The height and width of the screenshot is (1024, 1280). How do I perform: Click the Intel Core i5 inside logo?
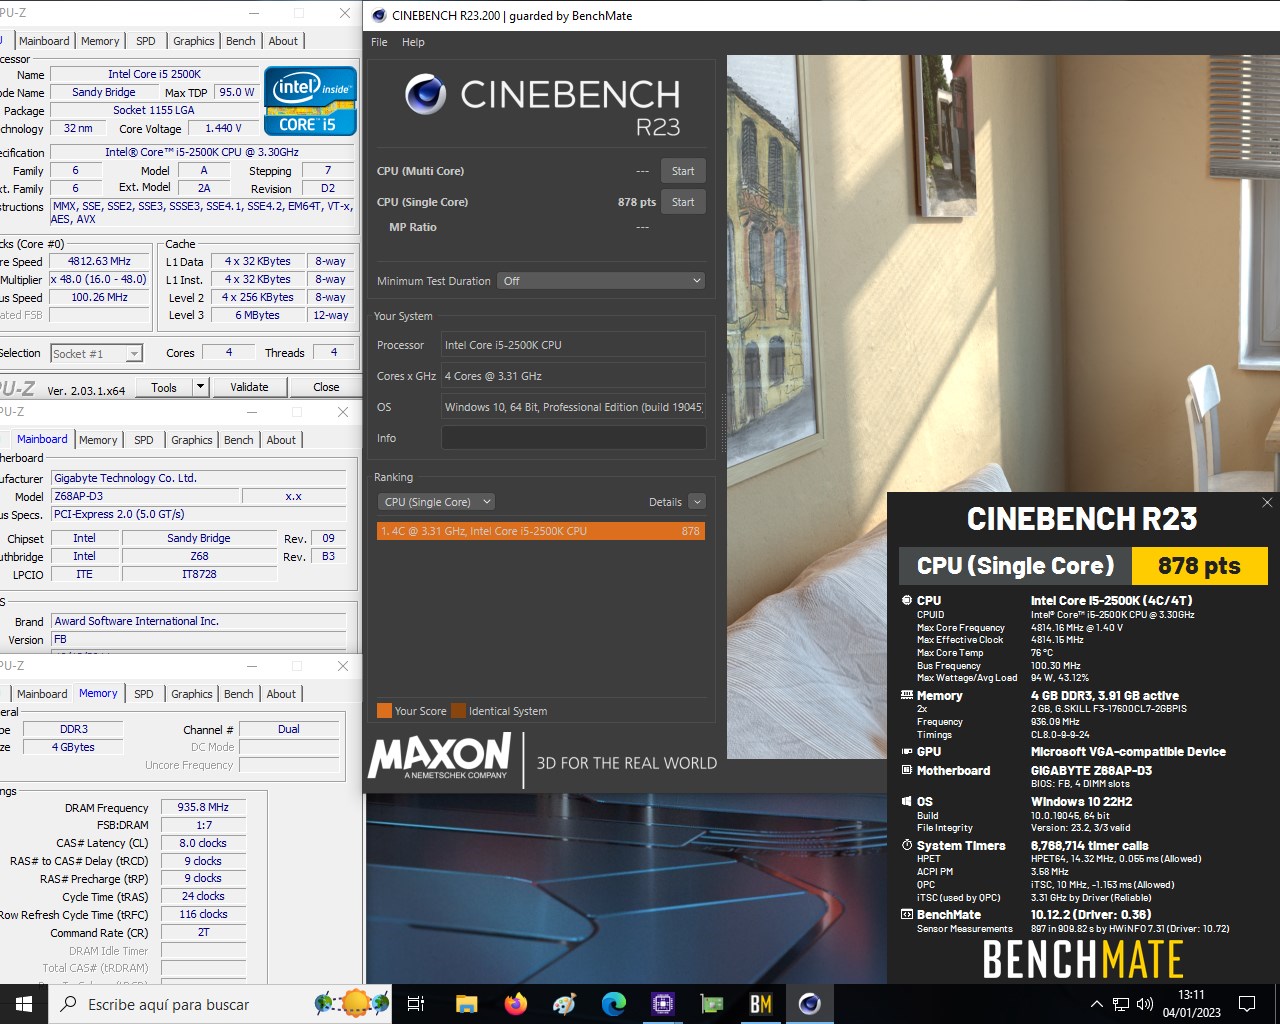click(310, 101)
